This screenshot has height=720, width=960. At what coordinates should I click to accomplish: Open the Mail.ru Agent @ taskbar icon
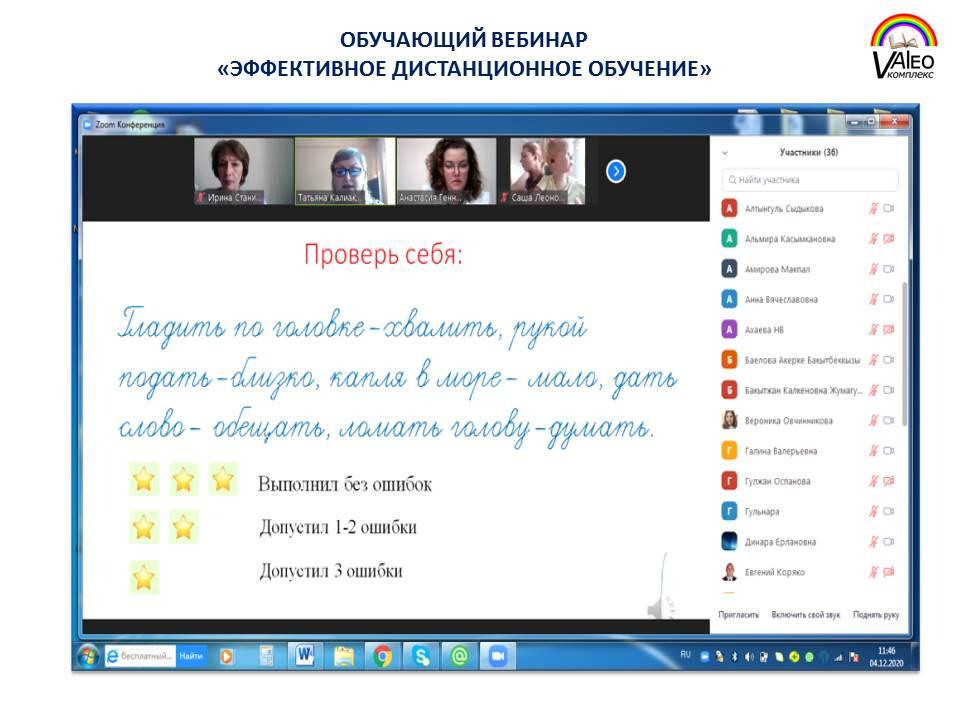click(459, 656)
